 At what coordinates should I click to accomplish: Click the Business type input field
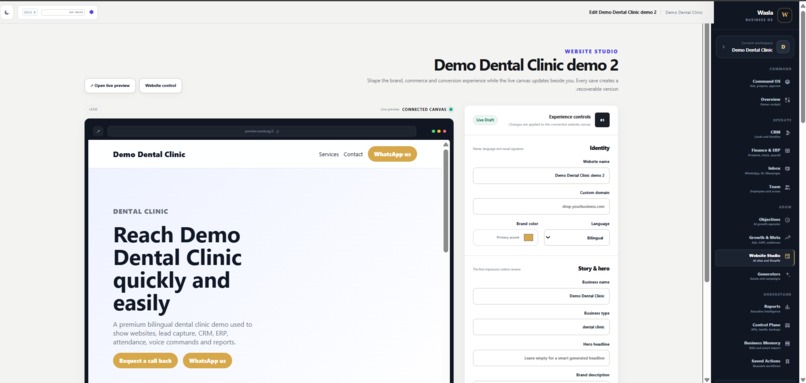tap(541, 327)
